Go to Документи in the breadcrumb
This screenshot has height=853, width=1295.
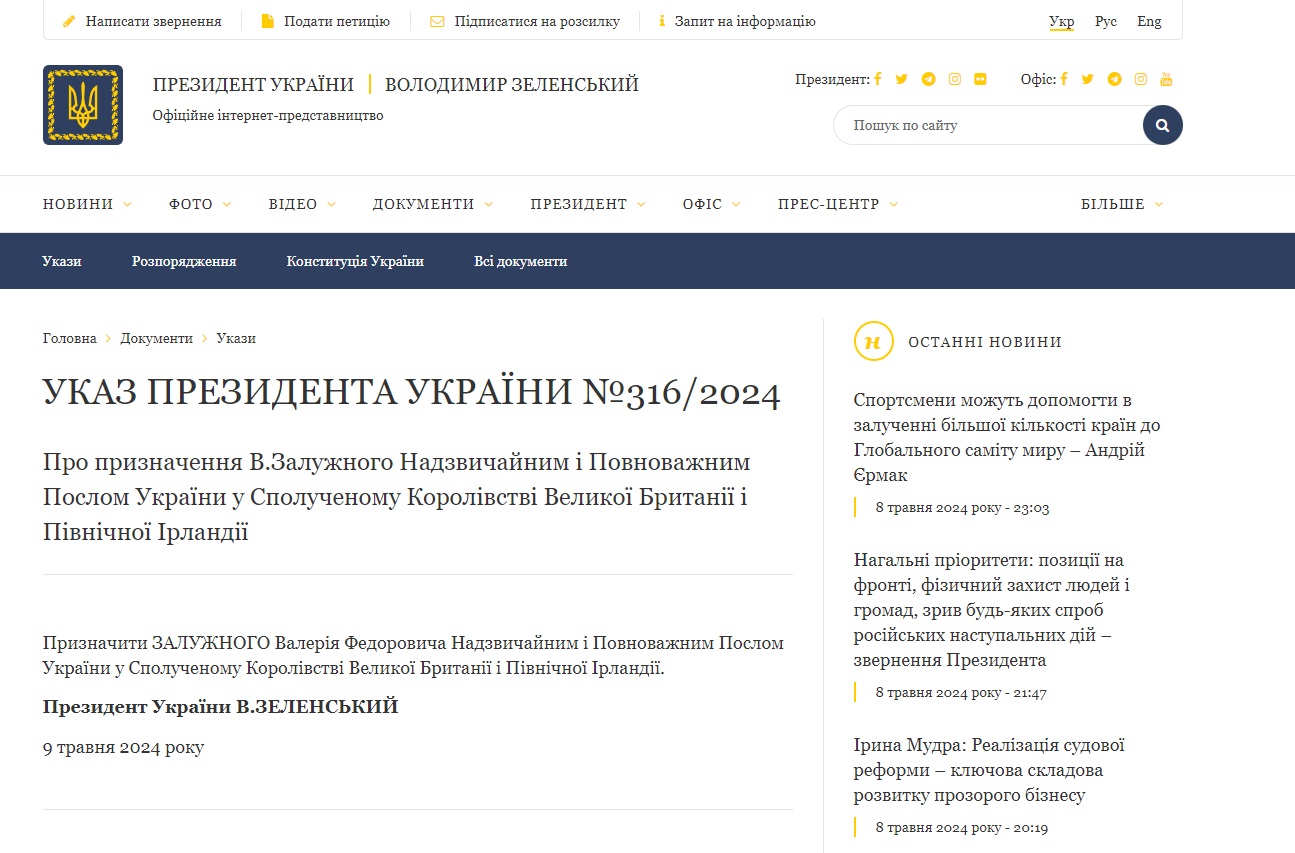tap(157, 338)
